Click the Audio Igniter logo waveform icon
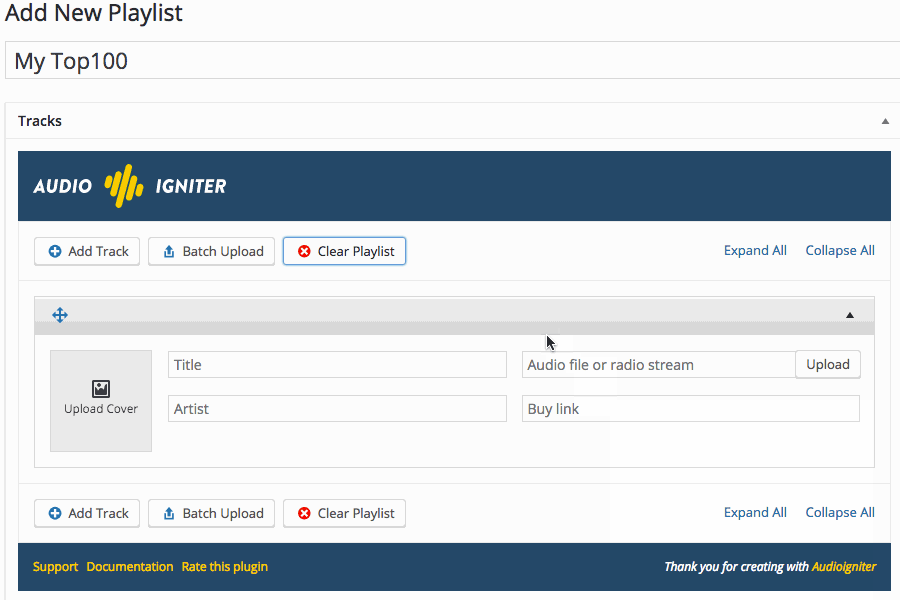This screenshot has height=600, width=900. (123, 185)
